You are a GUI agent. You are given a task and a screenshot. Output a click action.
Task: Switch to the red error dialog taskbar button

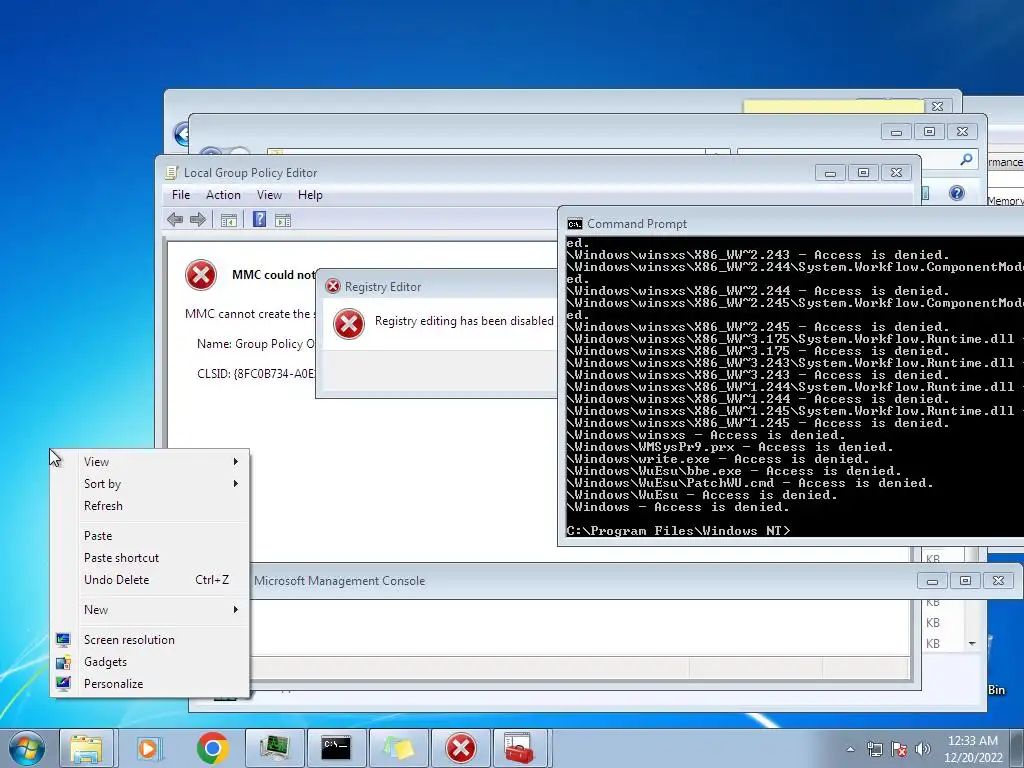point(460,748)
